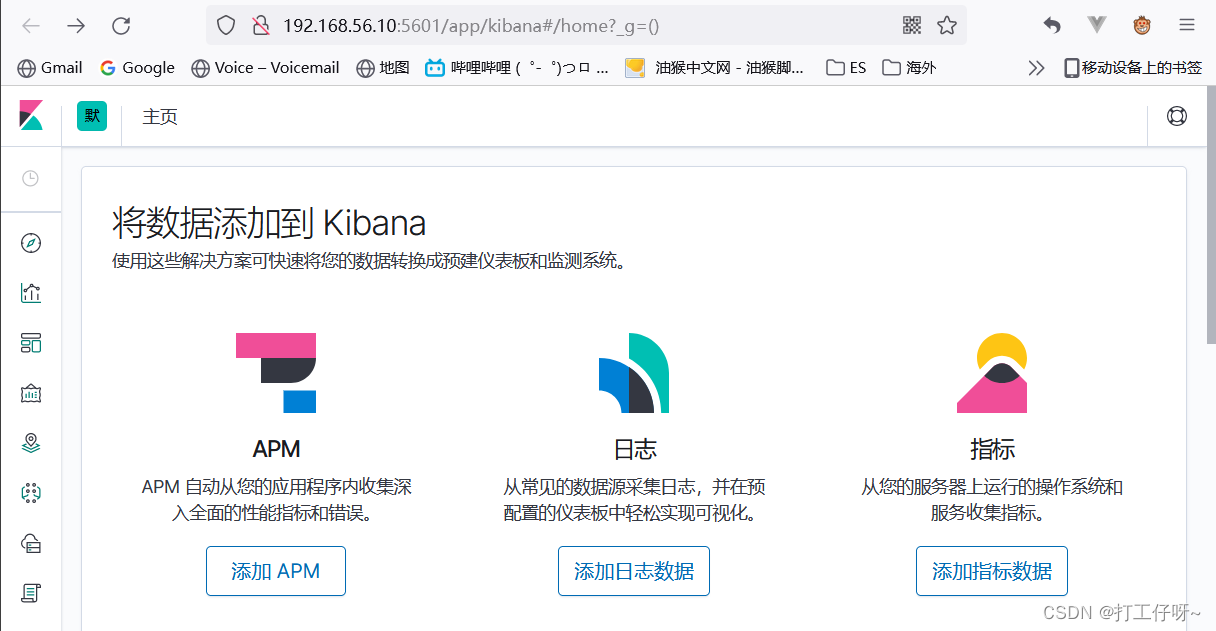The height and width of the screenshot is (631, 1216).
Task: Go back with the browser back arrow
Action: (32, 26)
